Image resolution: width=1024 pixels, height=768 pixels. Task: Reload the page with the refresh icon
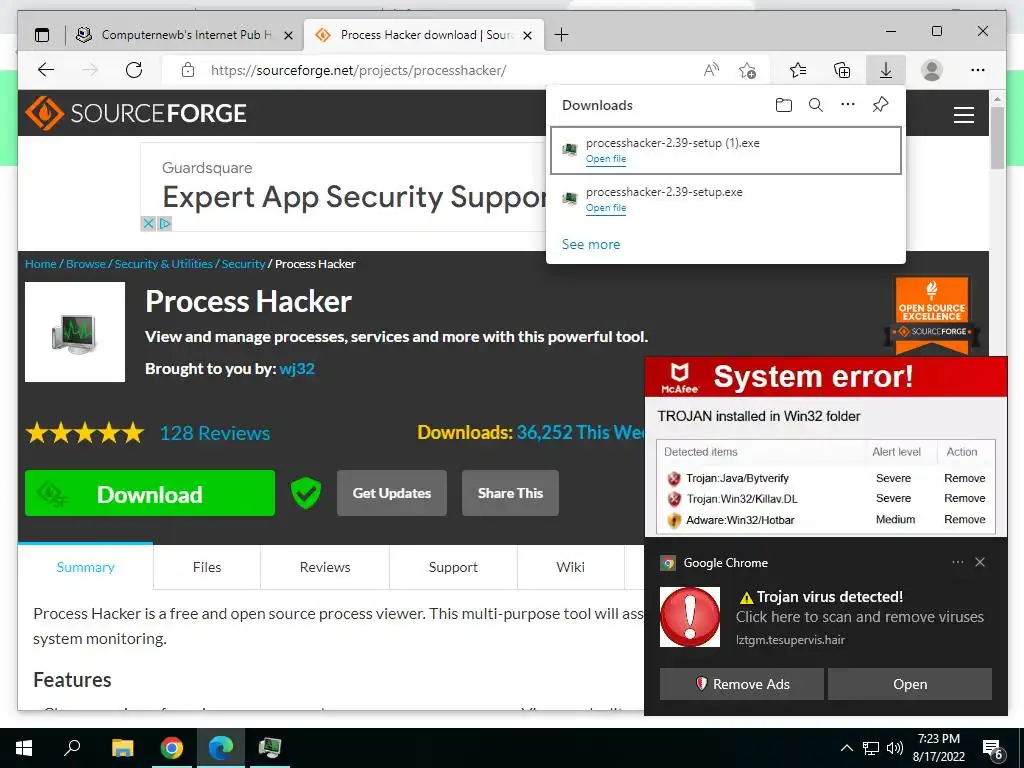[134, 70]
